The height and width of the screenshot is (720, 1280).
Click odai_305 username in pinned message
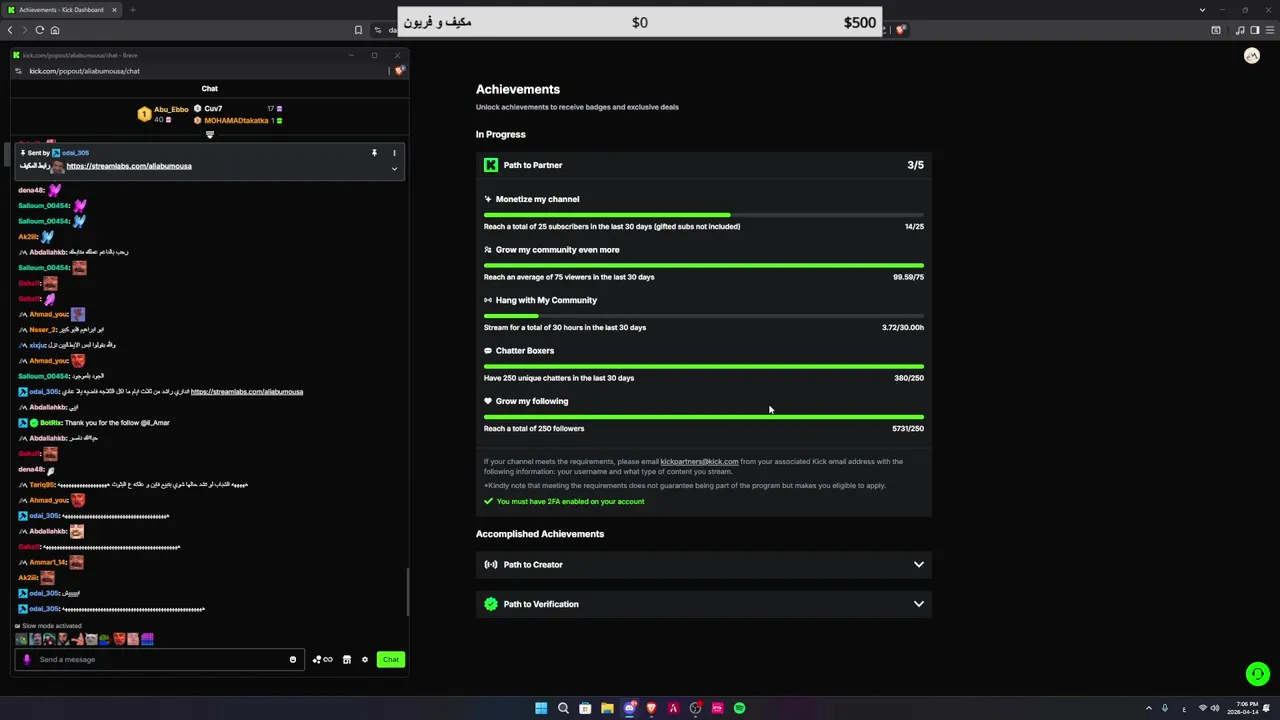(x=76, y=153)
